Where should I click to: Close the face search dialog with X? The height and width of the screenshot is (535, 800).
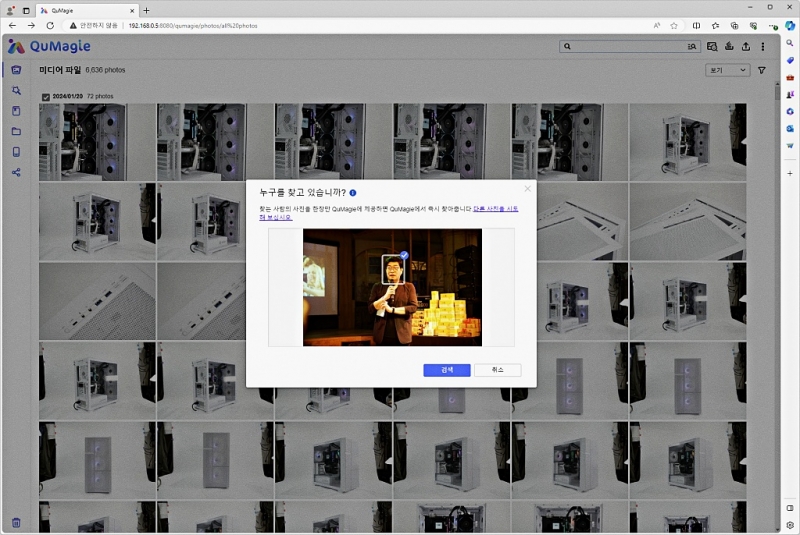point(527,189)
